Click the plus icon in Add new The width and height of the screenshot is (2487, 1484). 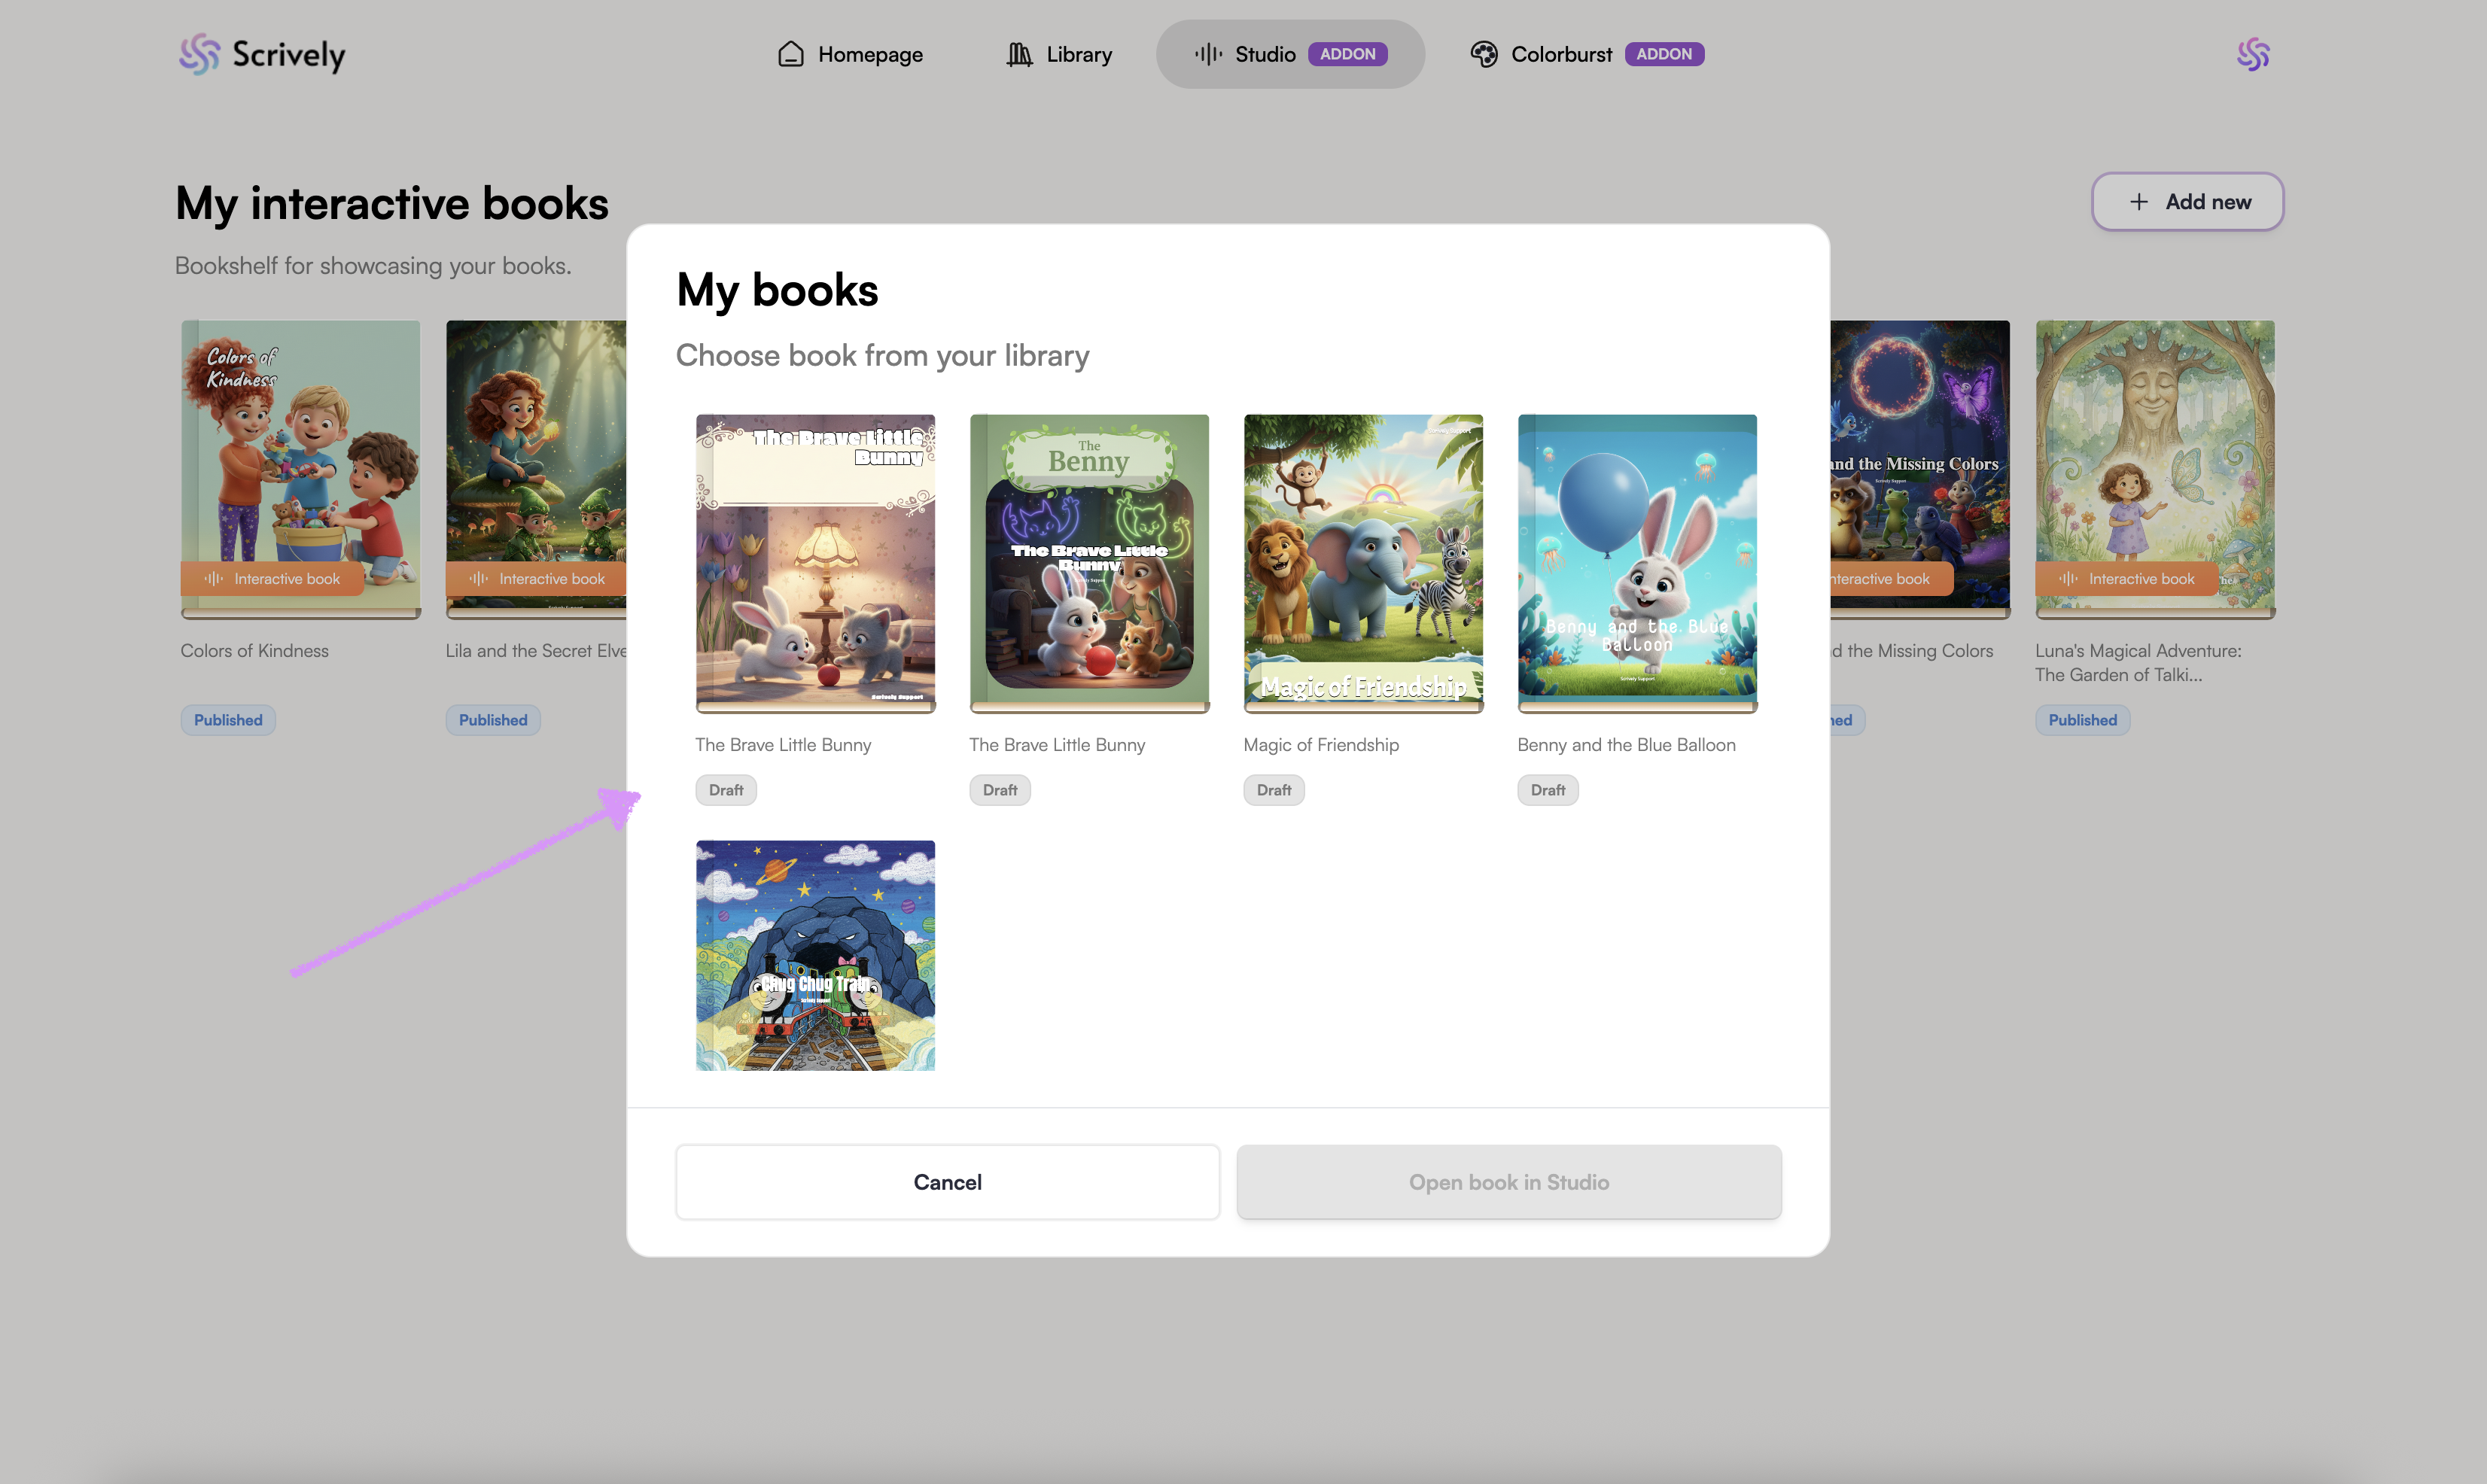tap(2138, 202)
